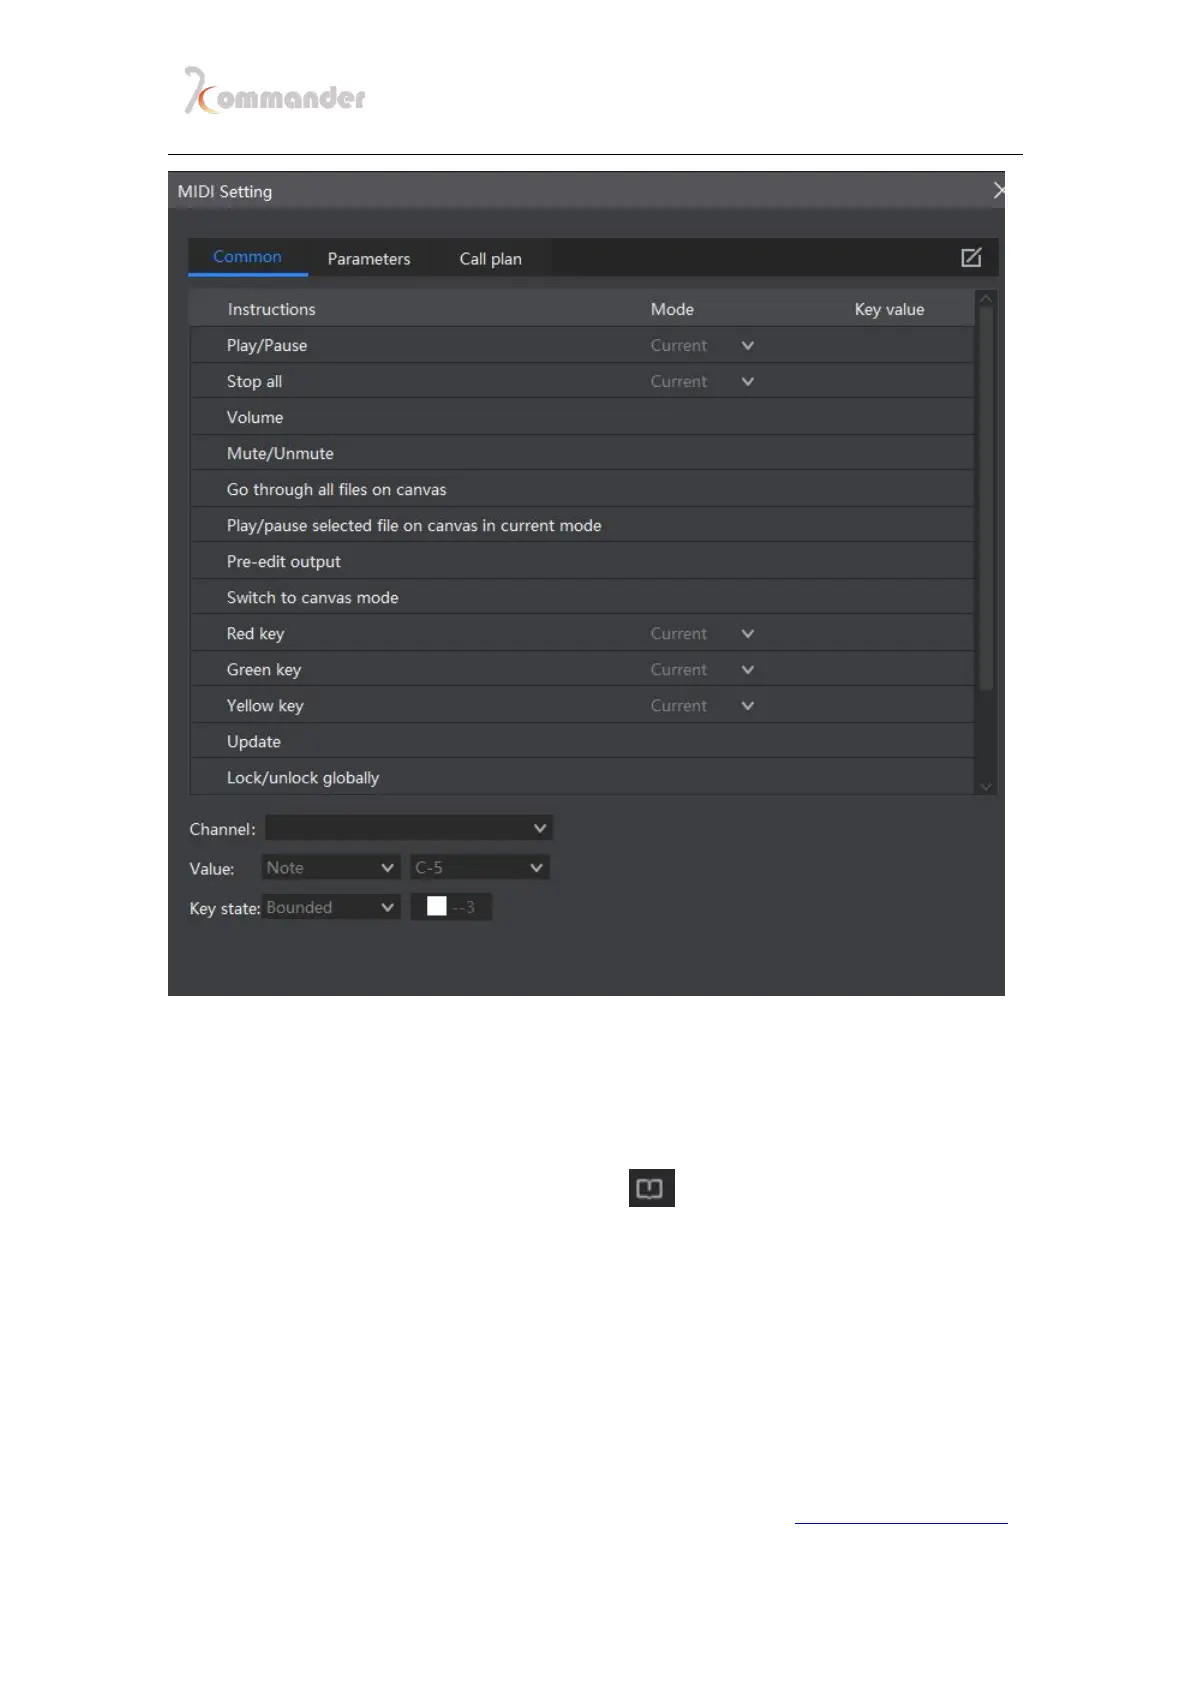
Task: Select the Yellow key instruction row
Action: coord(582,705)
